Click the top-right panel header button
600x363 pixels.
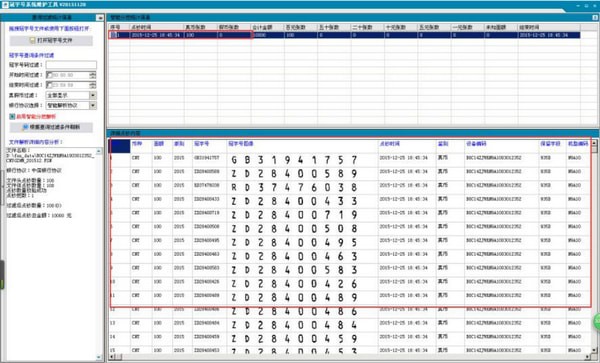pyautogui.click(x=595, y=18)
